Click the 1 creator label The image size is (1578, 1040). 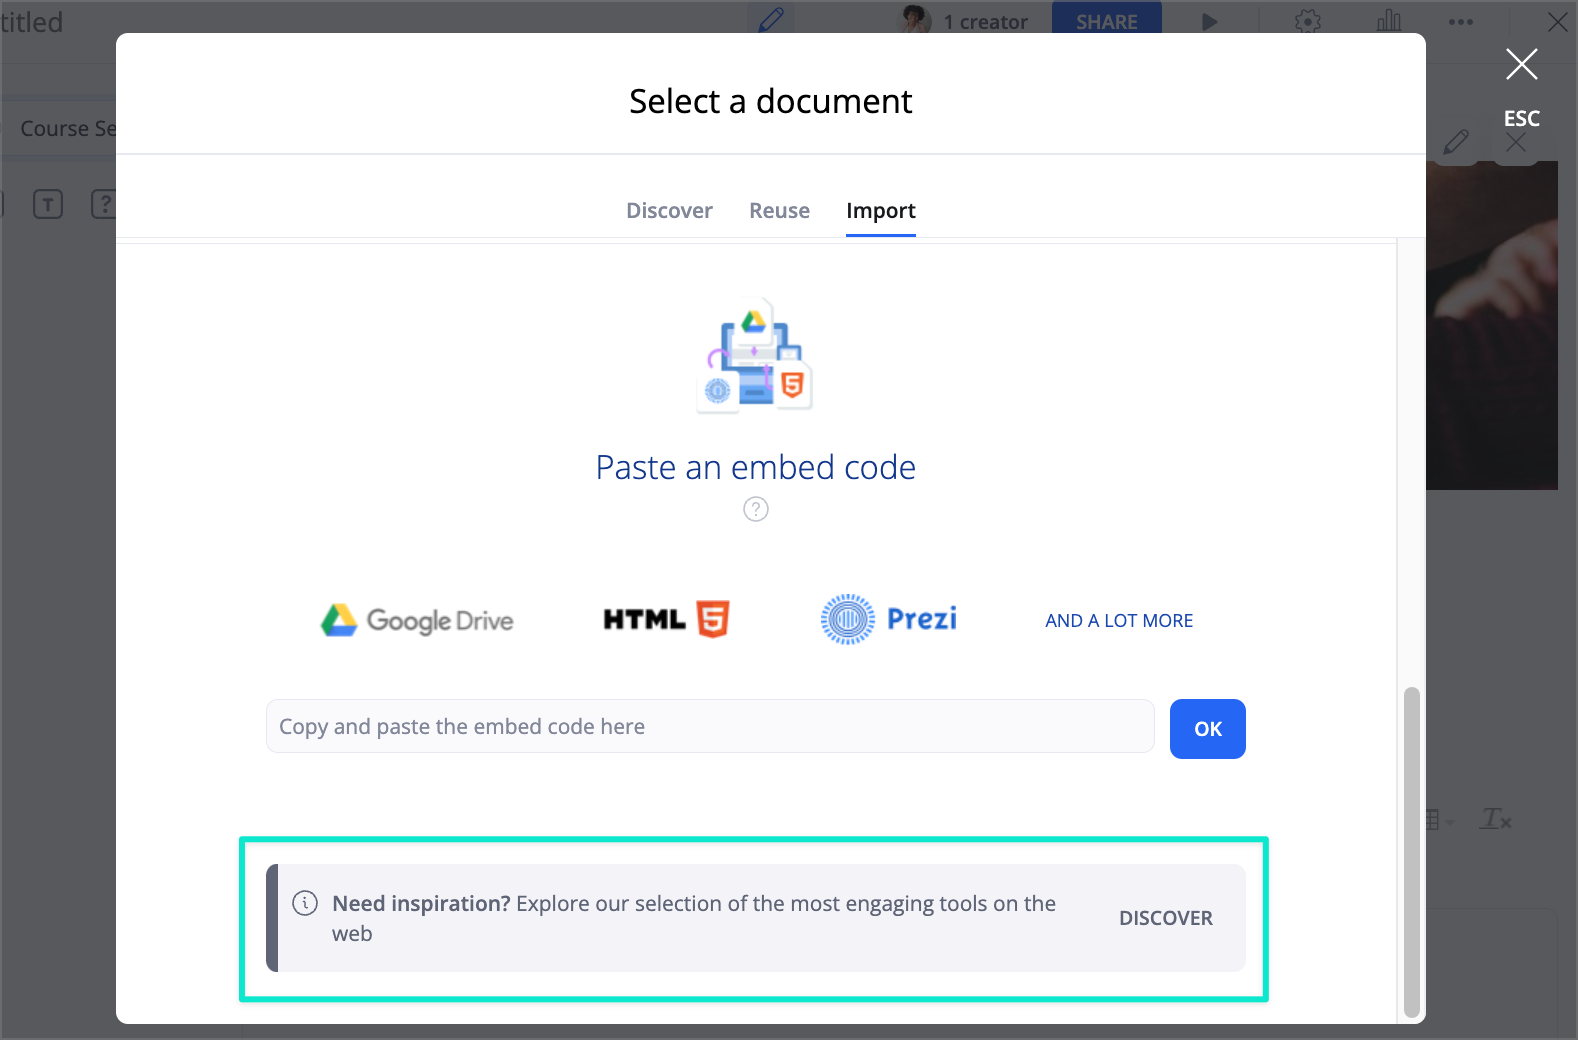(985, 22)
